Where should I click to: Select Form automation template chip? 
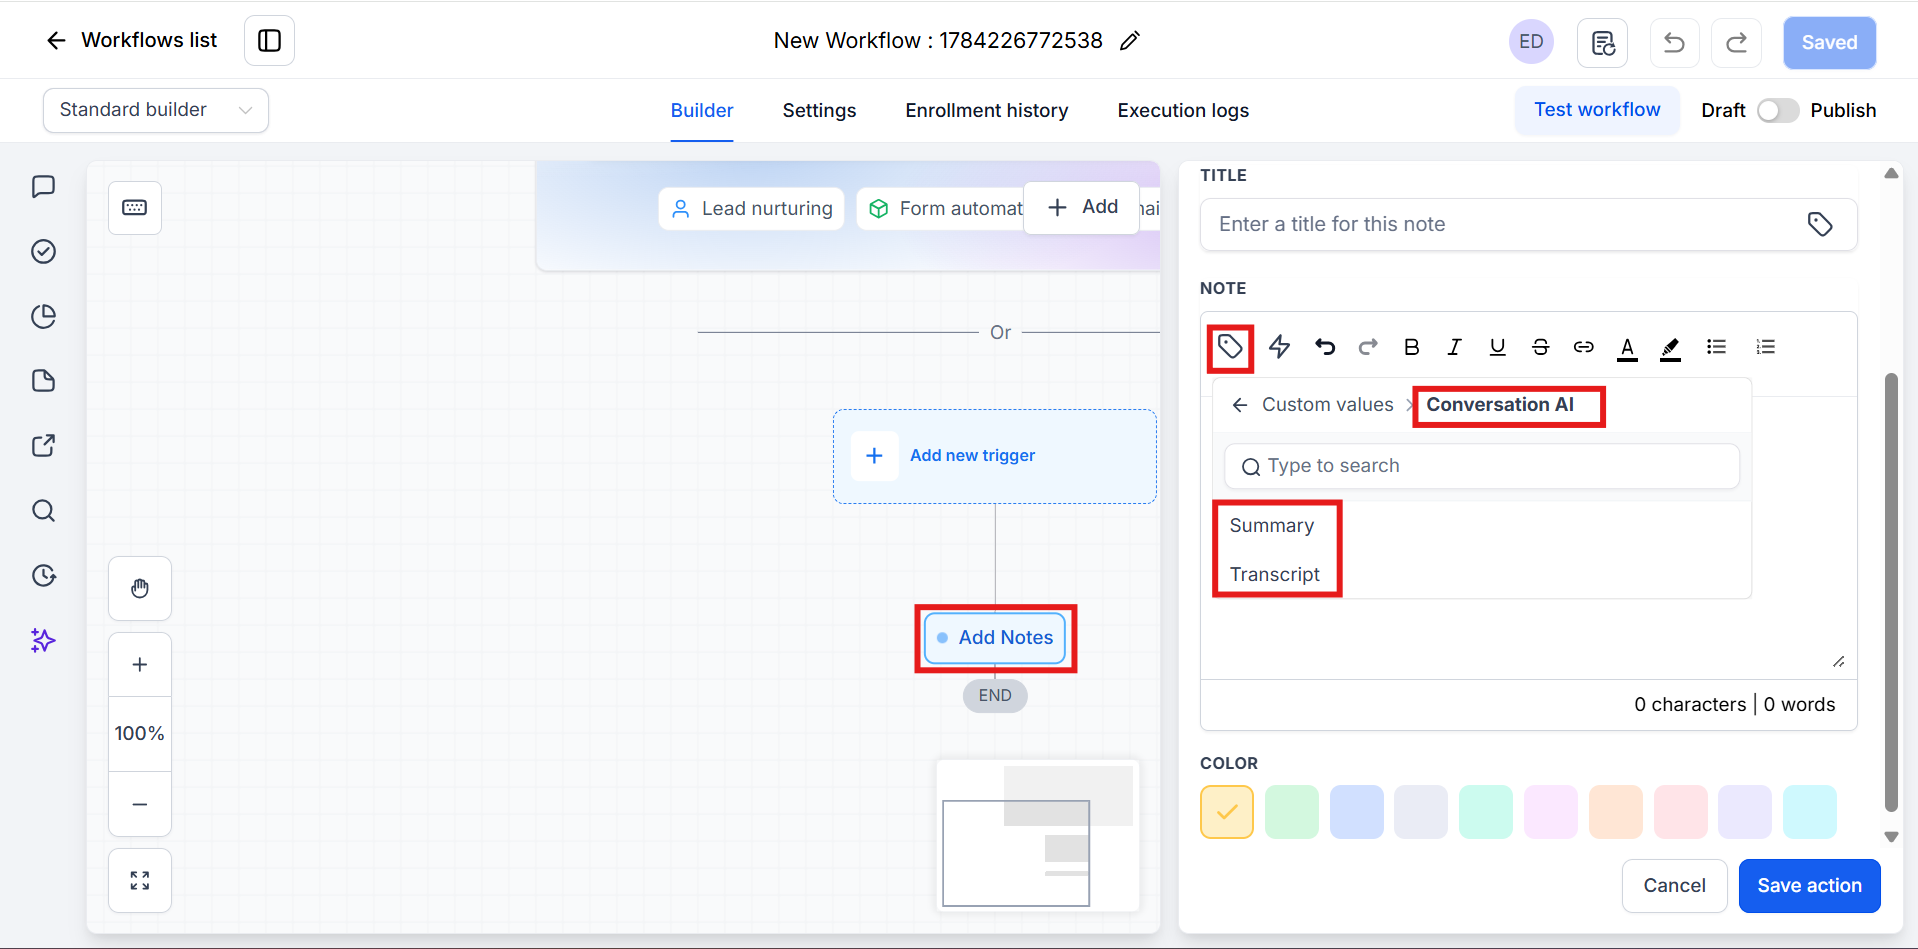click(942, 209)
